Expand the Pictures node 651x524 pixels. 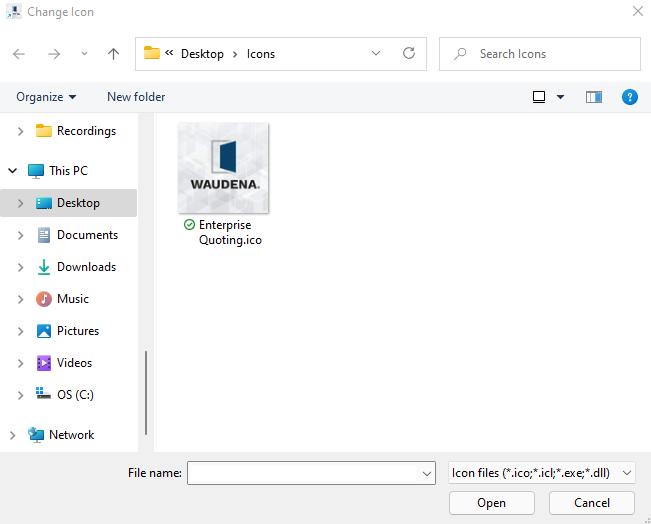(x=20, y=331)
